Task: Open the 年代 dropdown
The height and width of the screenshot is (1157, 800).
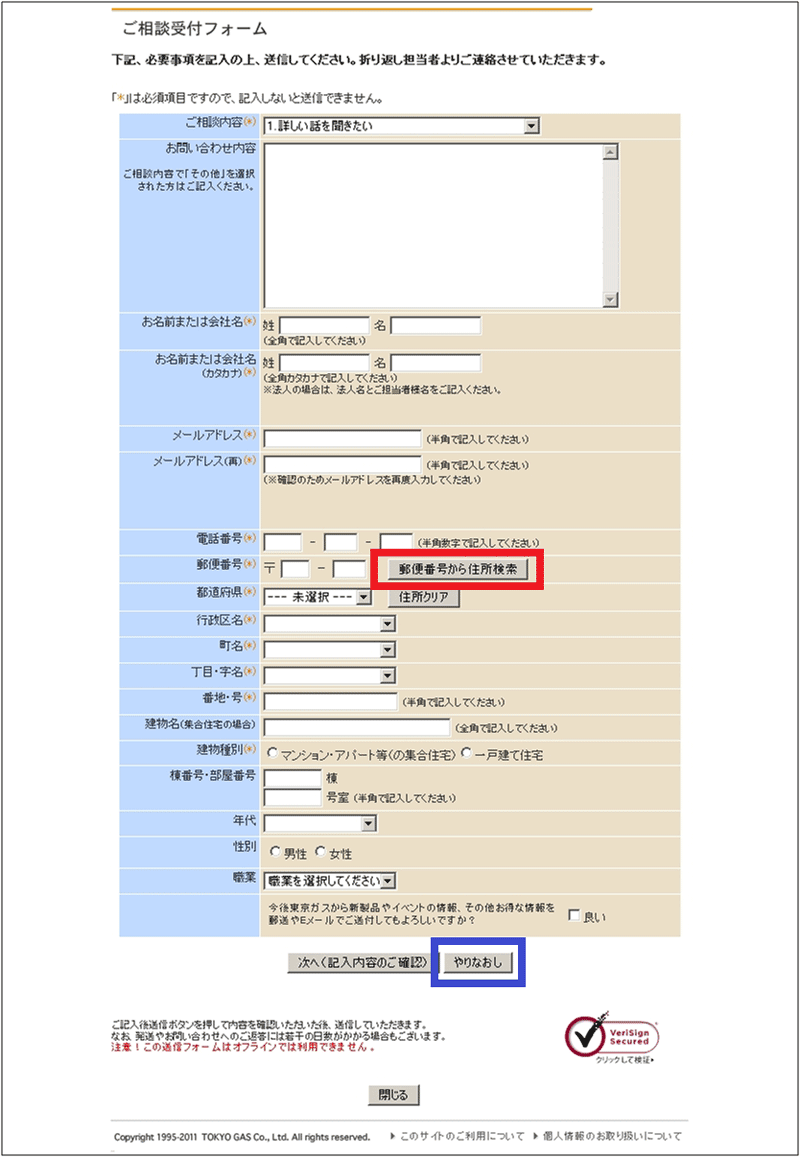Action: tap(320, 823)
